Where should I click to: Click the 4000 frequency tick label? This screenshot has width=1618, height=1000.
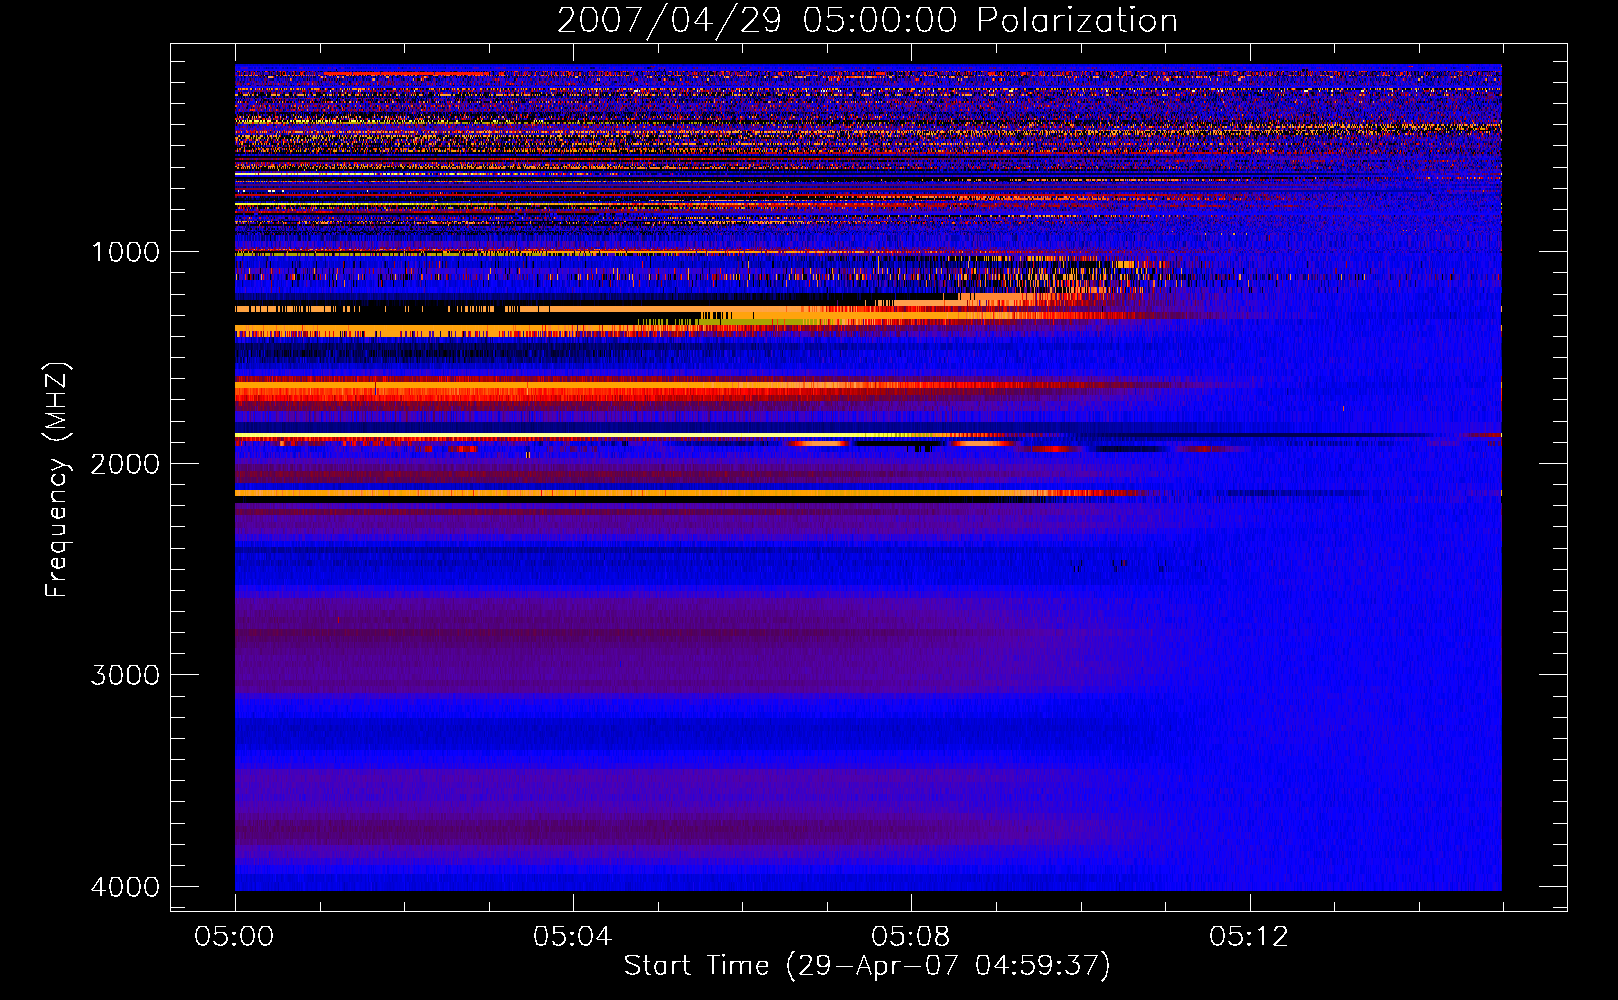tap(125, 887)
